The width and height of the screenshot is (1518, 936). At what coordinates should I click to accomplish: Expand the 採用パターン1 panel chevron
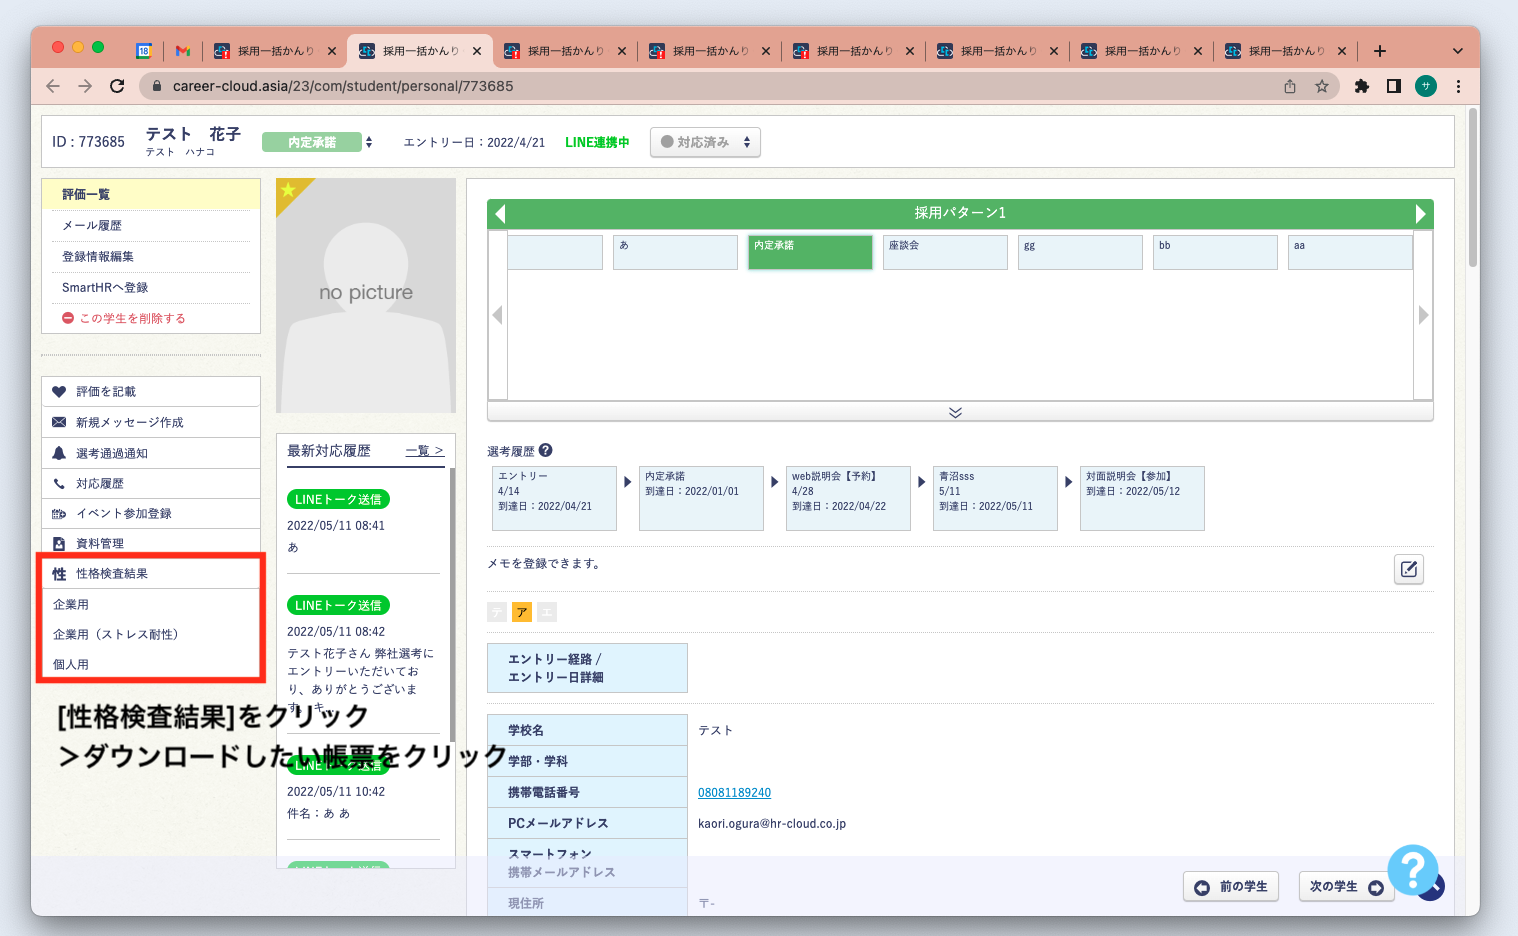click(955, 412)
